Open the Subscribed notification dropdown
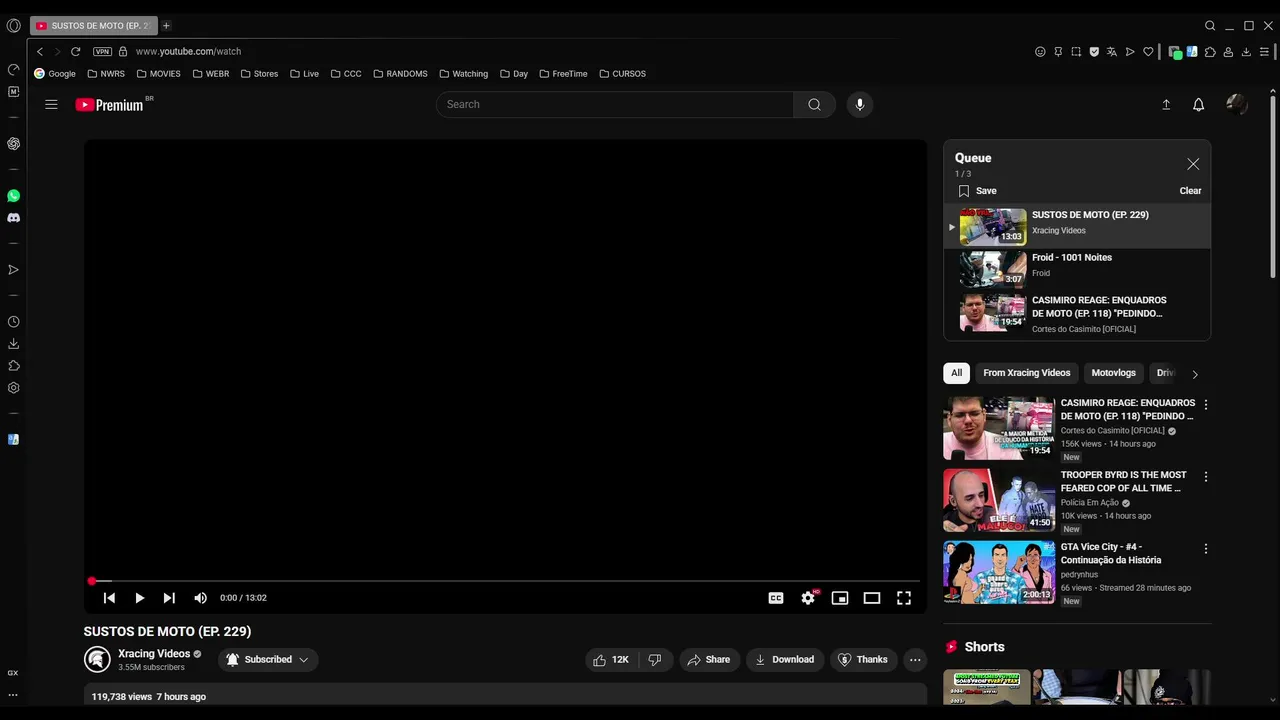The width and height of the screenshot is (1280, 720). click(x=268, y=660)
